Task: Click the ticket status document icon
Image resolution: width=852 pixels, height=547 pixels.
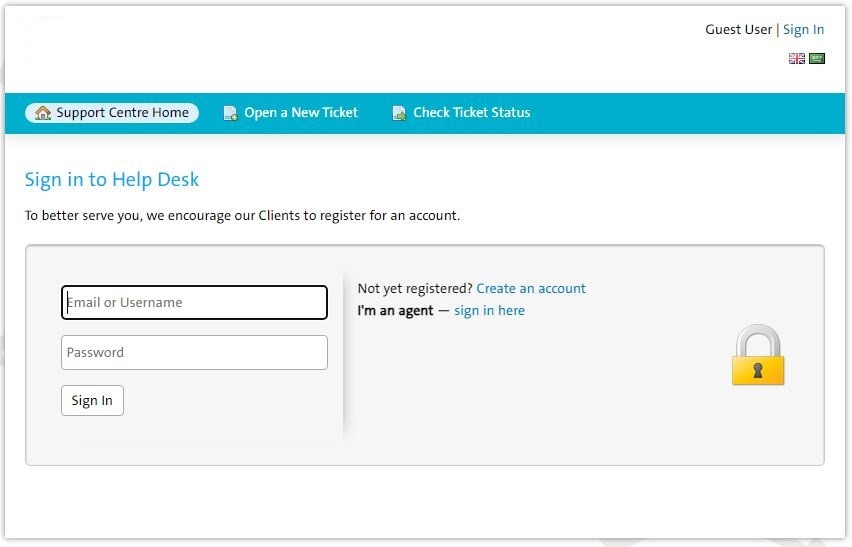Action: [x=399, y=113]
